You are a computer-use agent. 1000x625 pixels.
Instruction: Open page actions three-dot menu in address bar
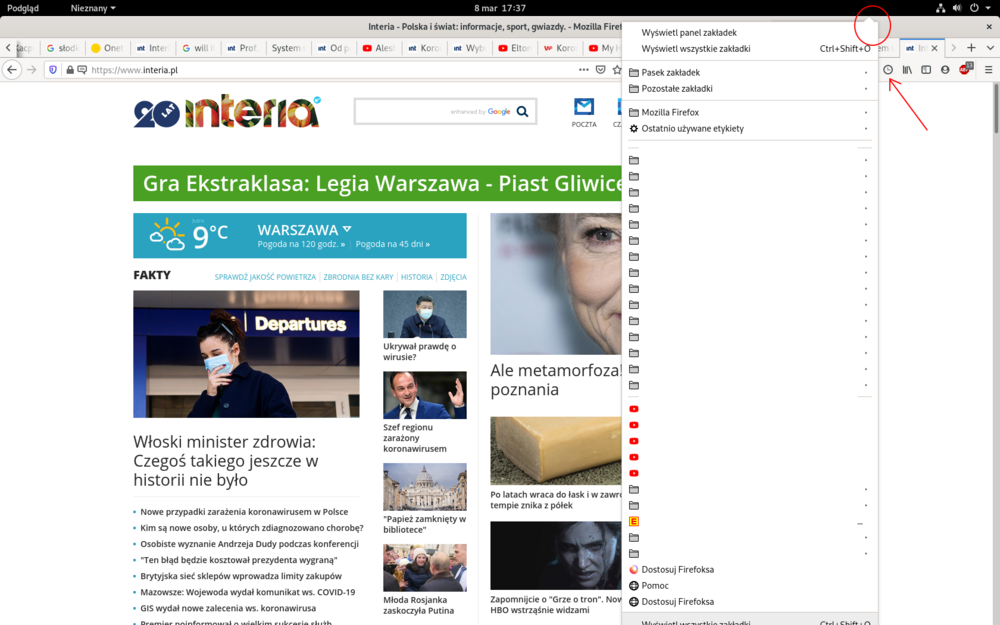(584, 70)
